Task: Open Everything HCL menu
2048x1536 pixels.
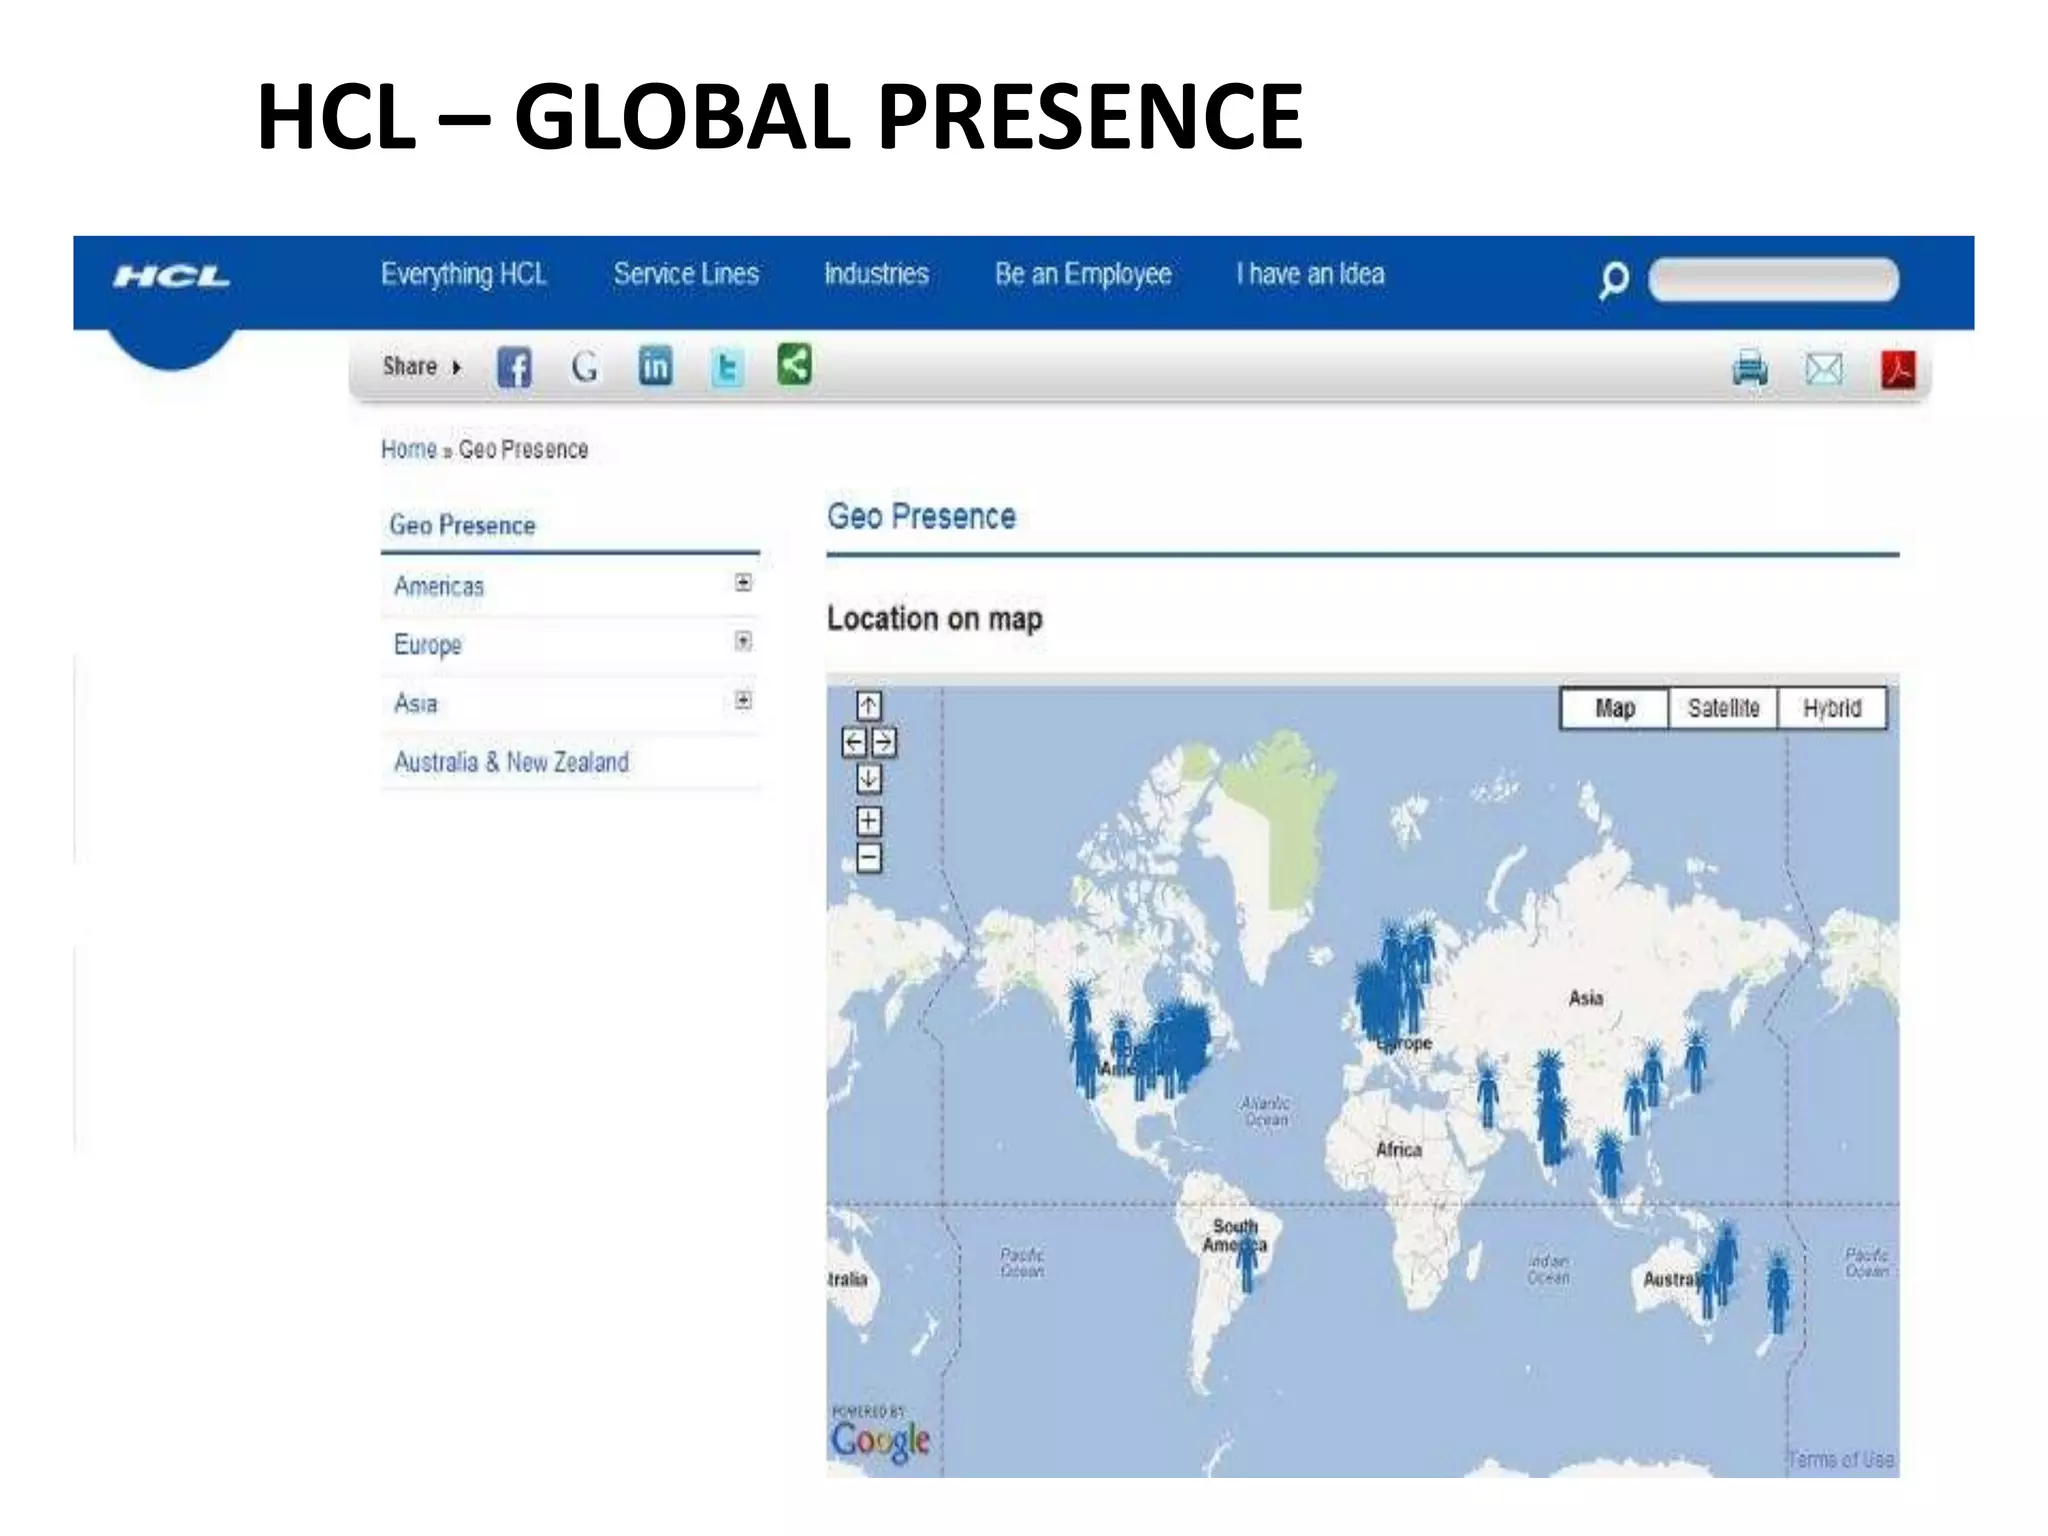Action: (464, 274)
